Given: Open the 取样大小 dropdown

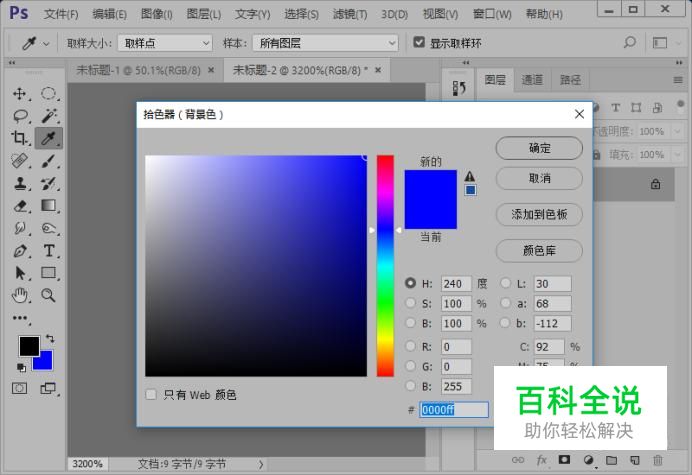Looking at the screenshot, I should tap(165, 43).
